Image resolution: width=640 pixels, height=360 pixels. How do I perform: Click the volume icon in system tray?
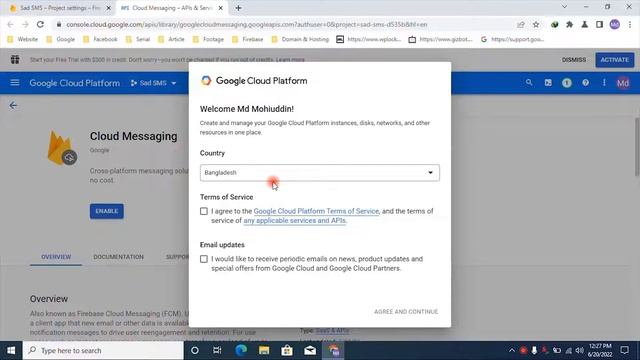pyautogui.click(x=579, y=350)
